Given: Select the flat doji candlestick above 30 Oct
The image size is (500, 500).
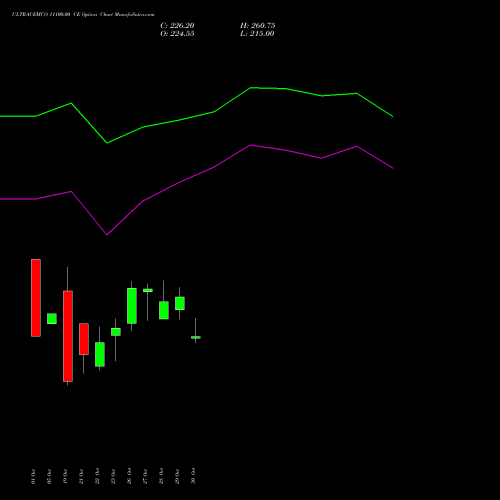Looking at the screenshot, I should click(196, 337).
